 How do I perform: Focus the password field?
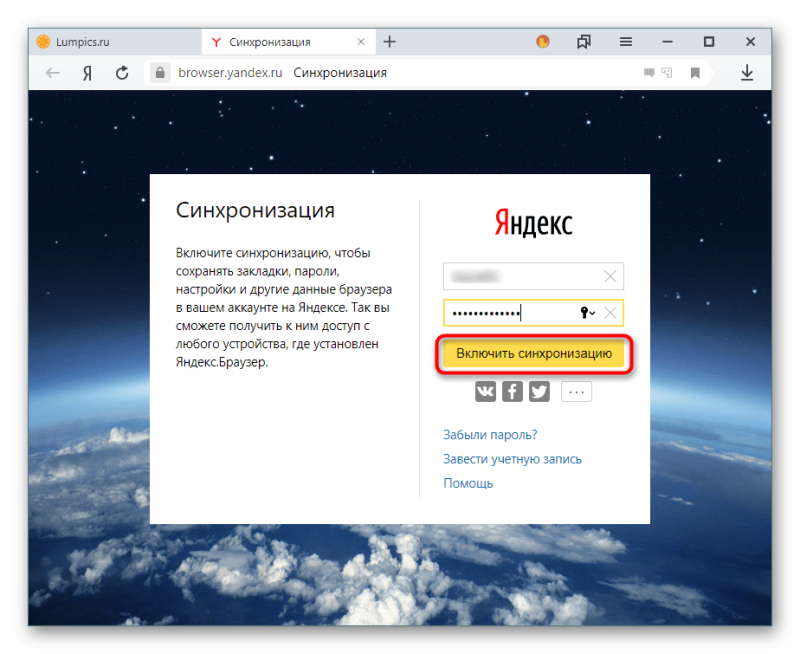[533, 313]
